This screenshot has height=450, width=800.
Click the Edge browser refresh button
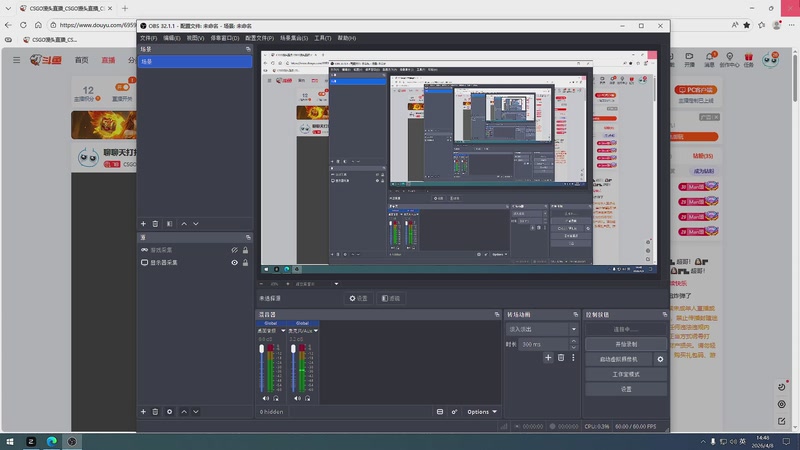pyautogui.click(x=23, y=24)
